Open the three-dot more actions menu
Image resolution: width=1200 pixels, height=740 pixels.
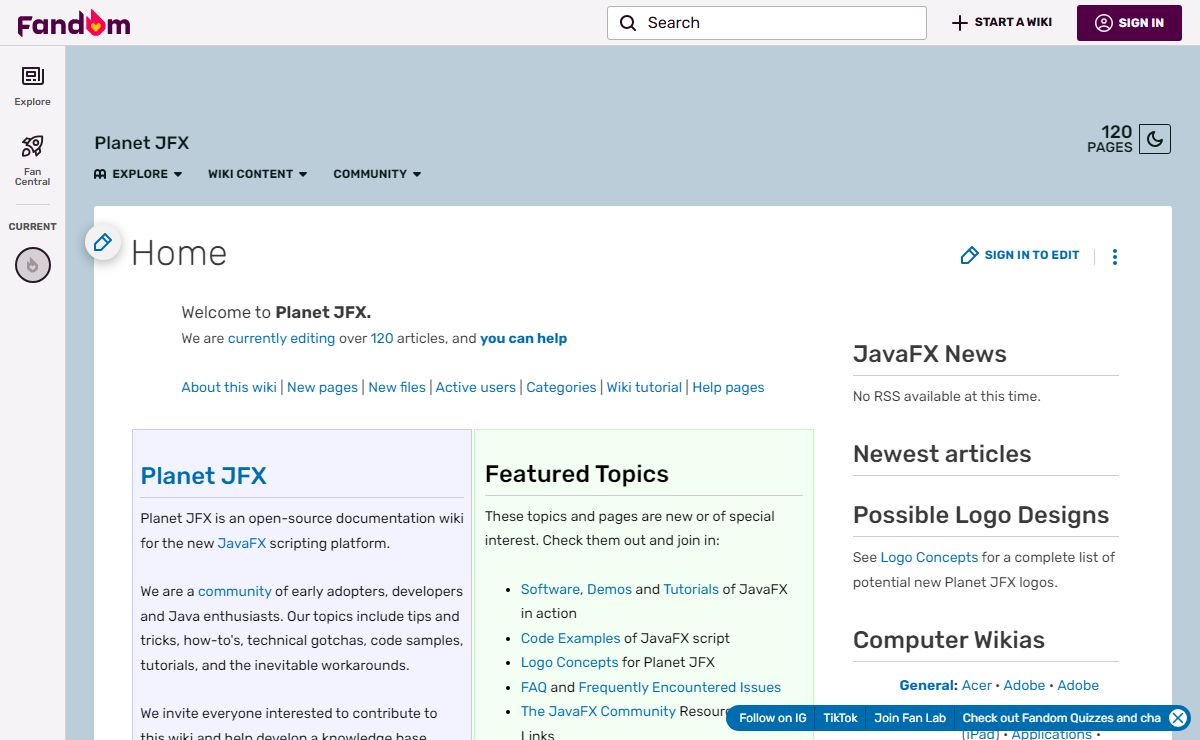[1115, 257]
